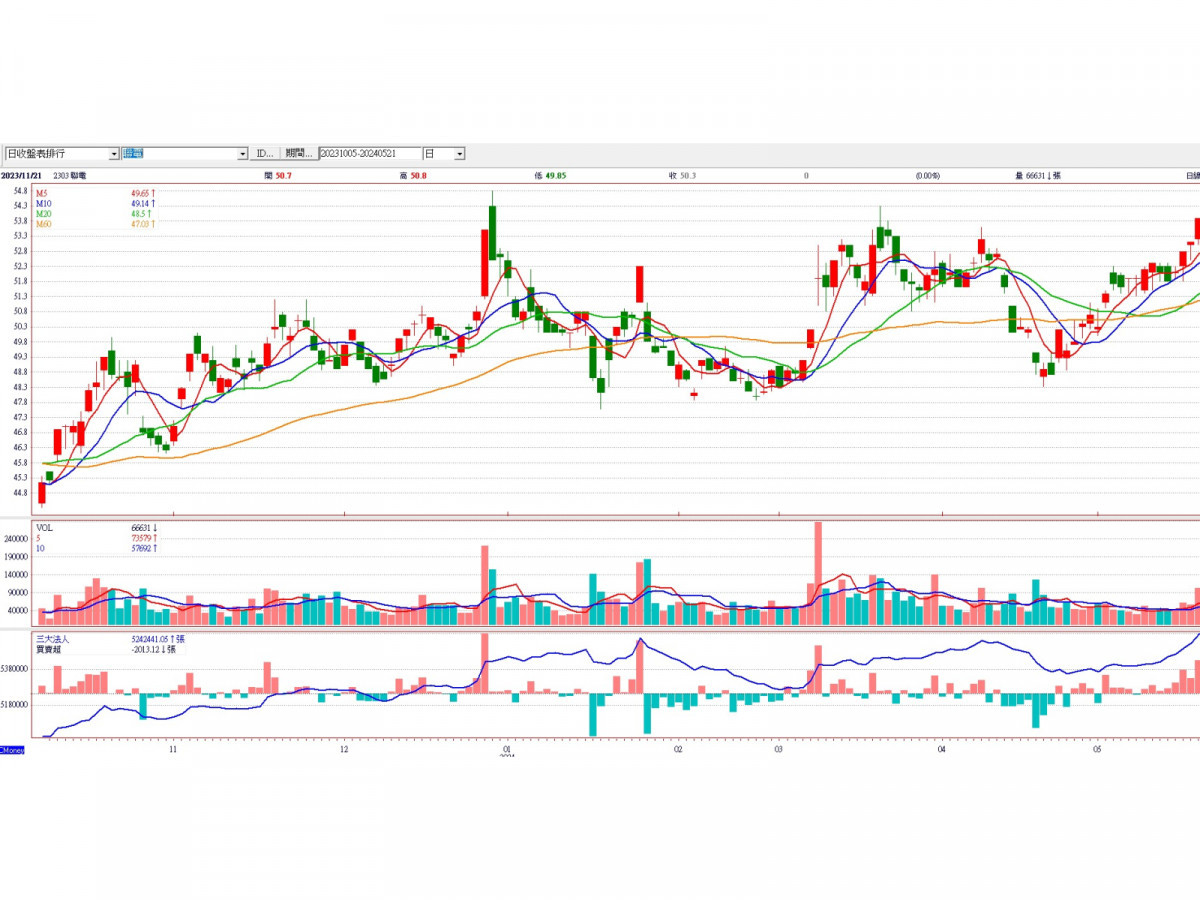This screenshot has height=900, width=1200.
Task: Select the 12 month marker on timeline
Action: (344, 749)
